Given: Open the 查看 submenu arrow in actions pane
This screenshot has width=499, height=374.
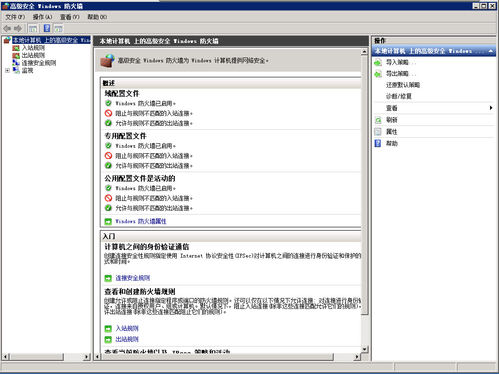Looking at the screenshot, I should click(491, 108).
